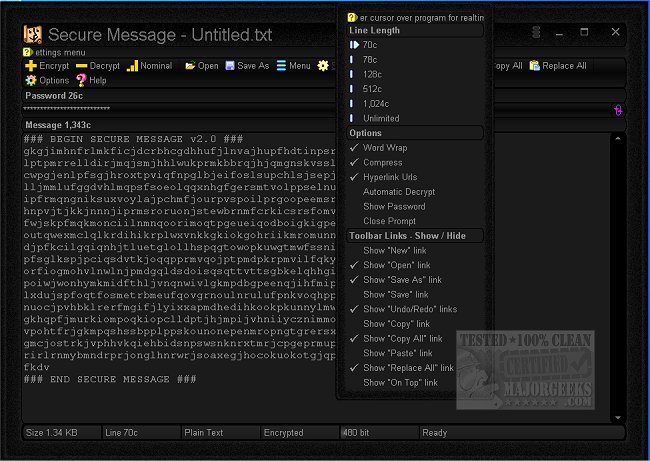Select 128c line length
650x461 pixels.
[x=415, y=74]
